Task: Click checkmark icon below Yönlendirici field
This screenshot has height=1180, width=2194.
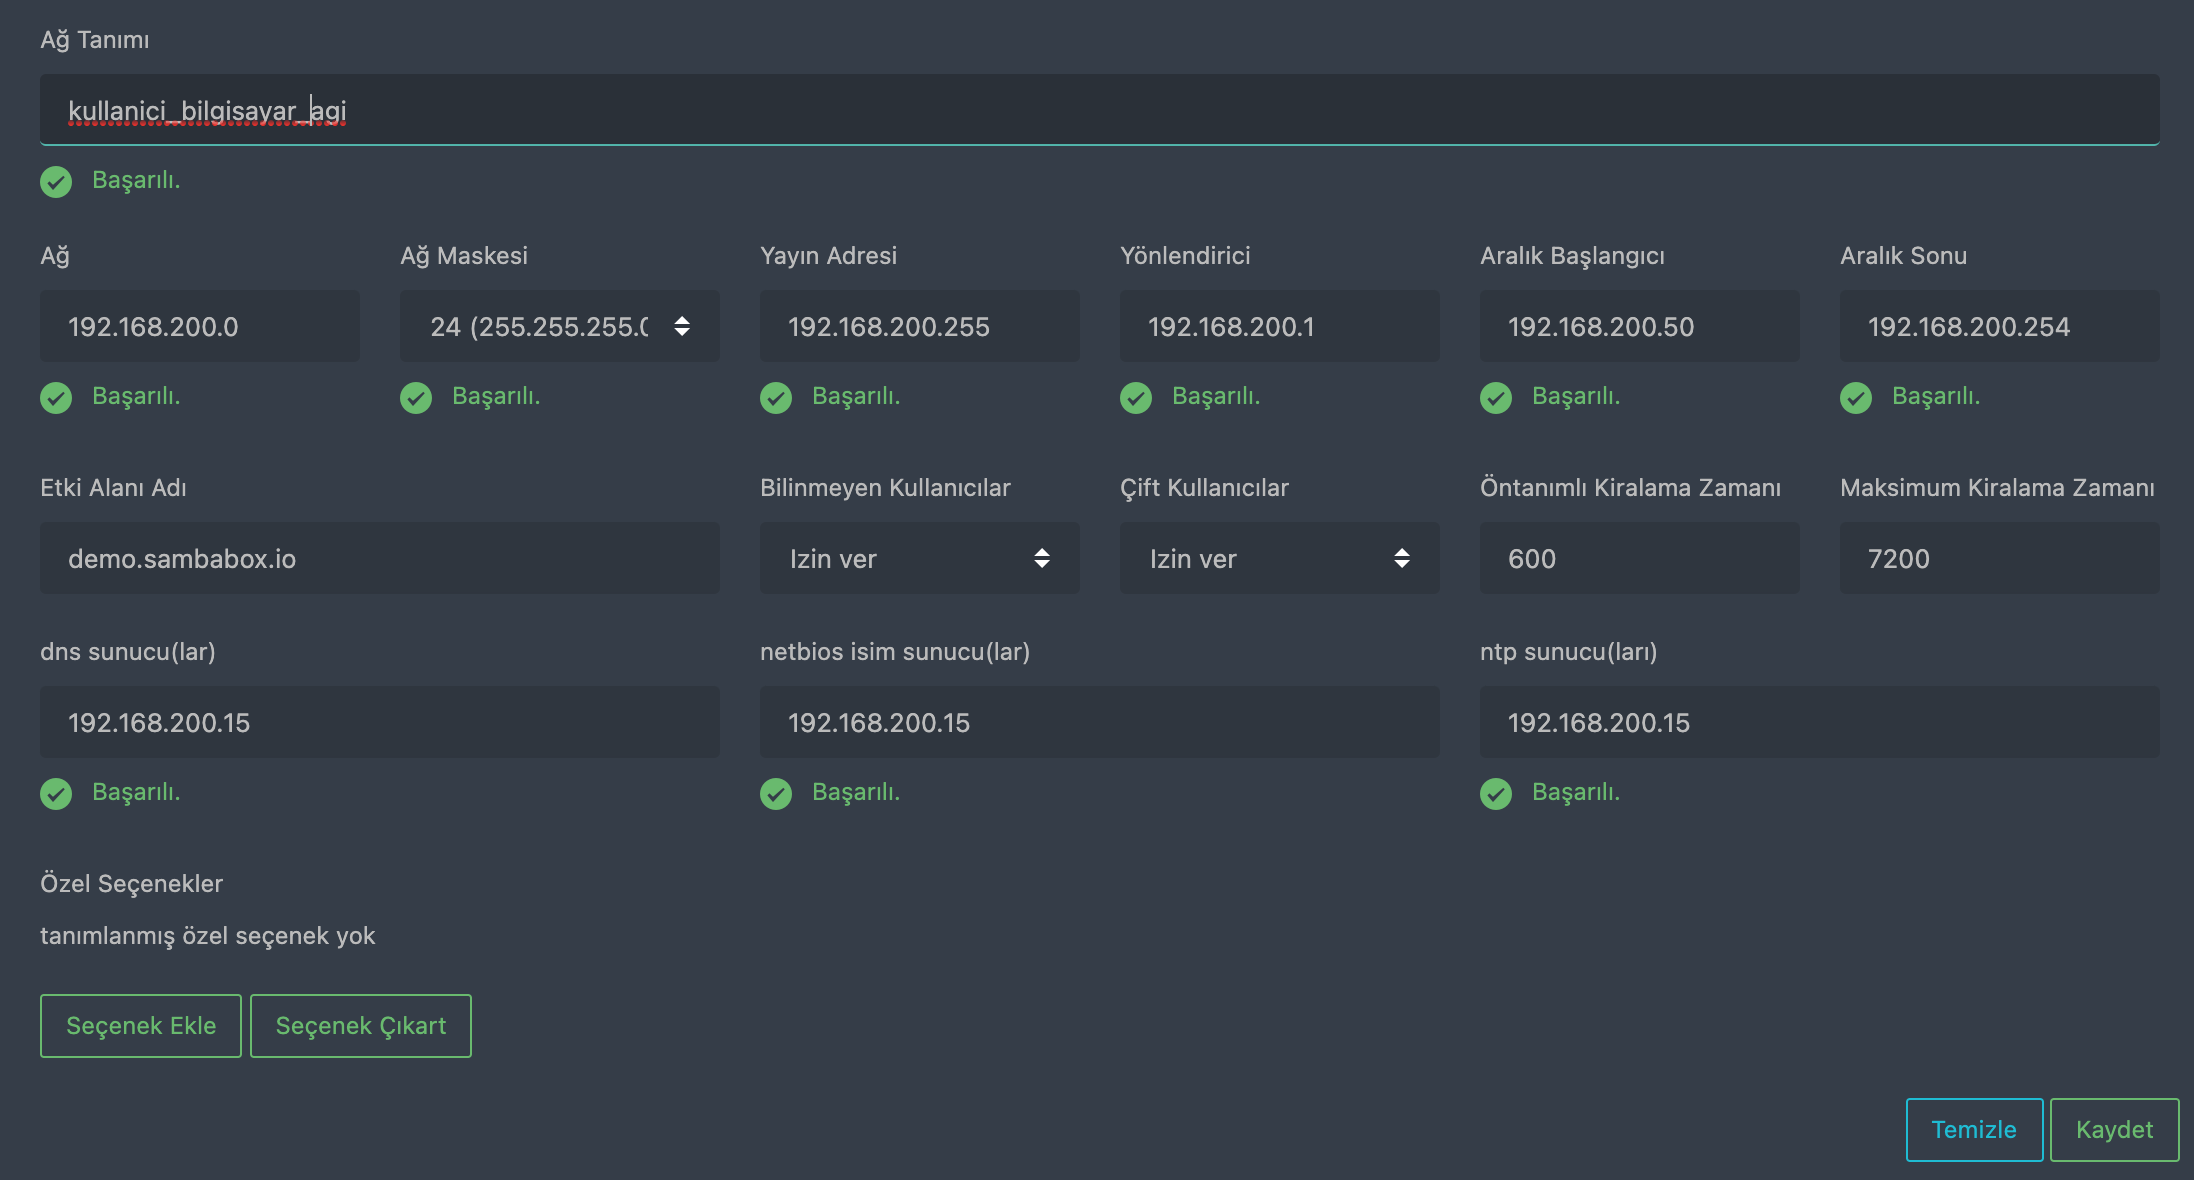Action: 1136,398
